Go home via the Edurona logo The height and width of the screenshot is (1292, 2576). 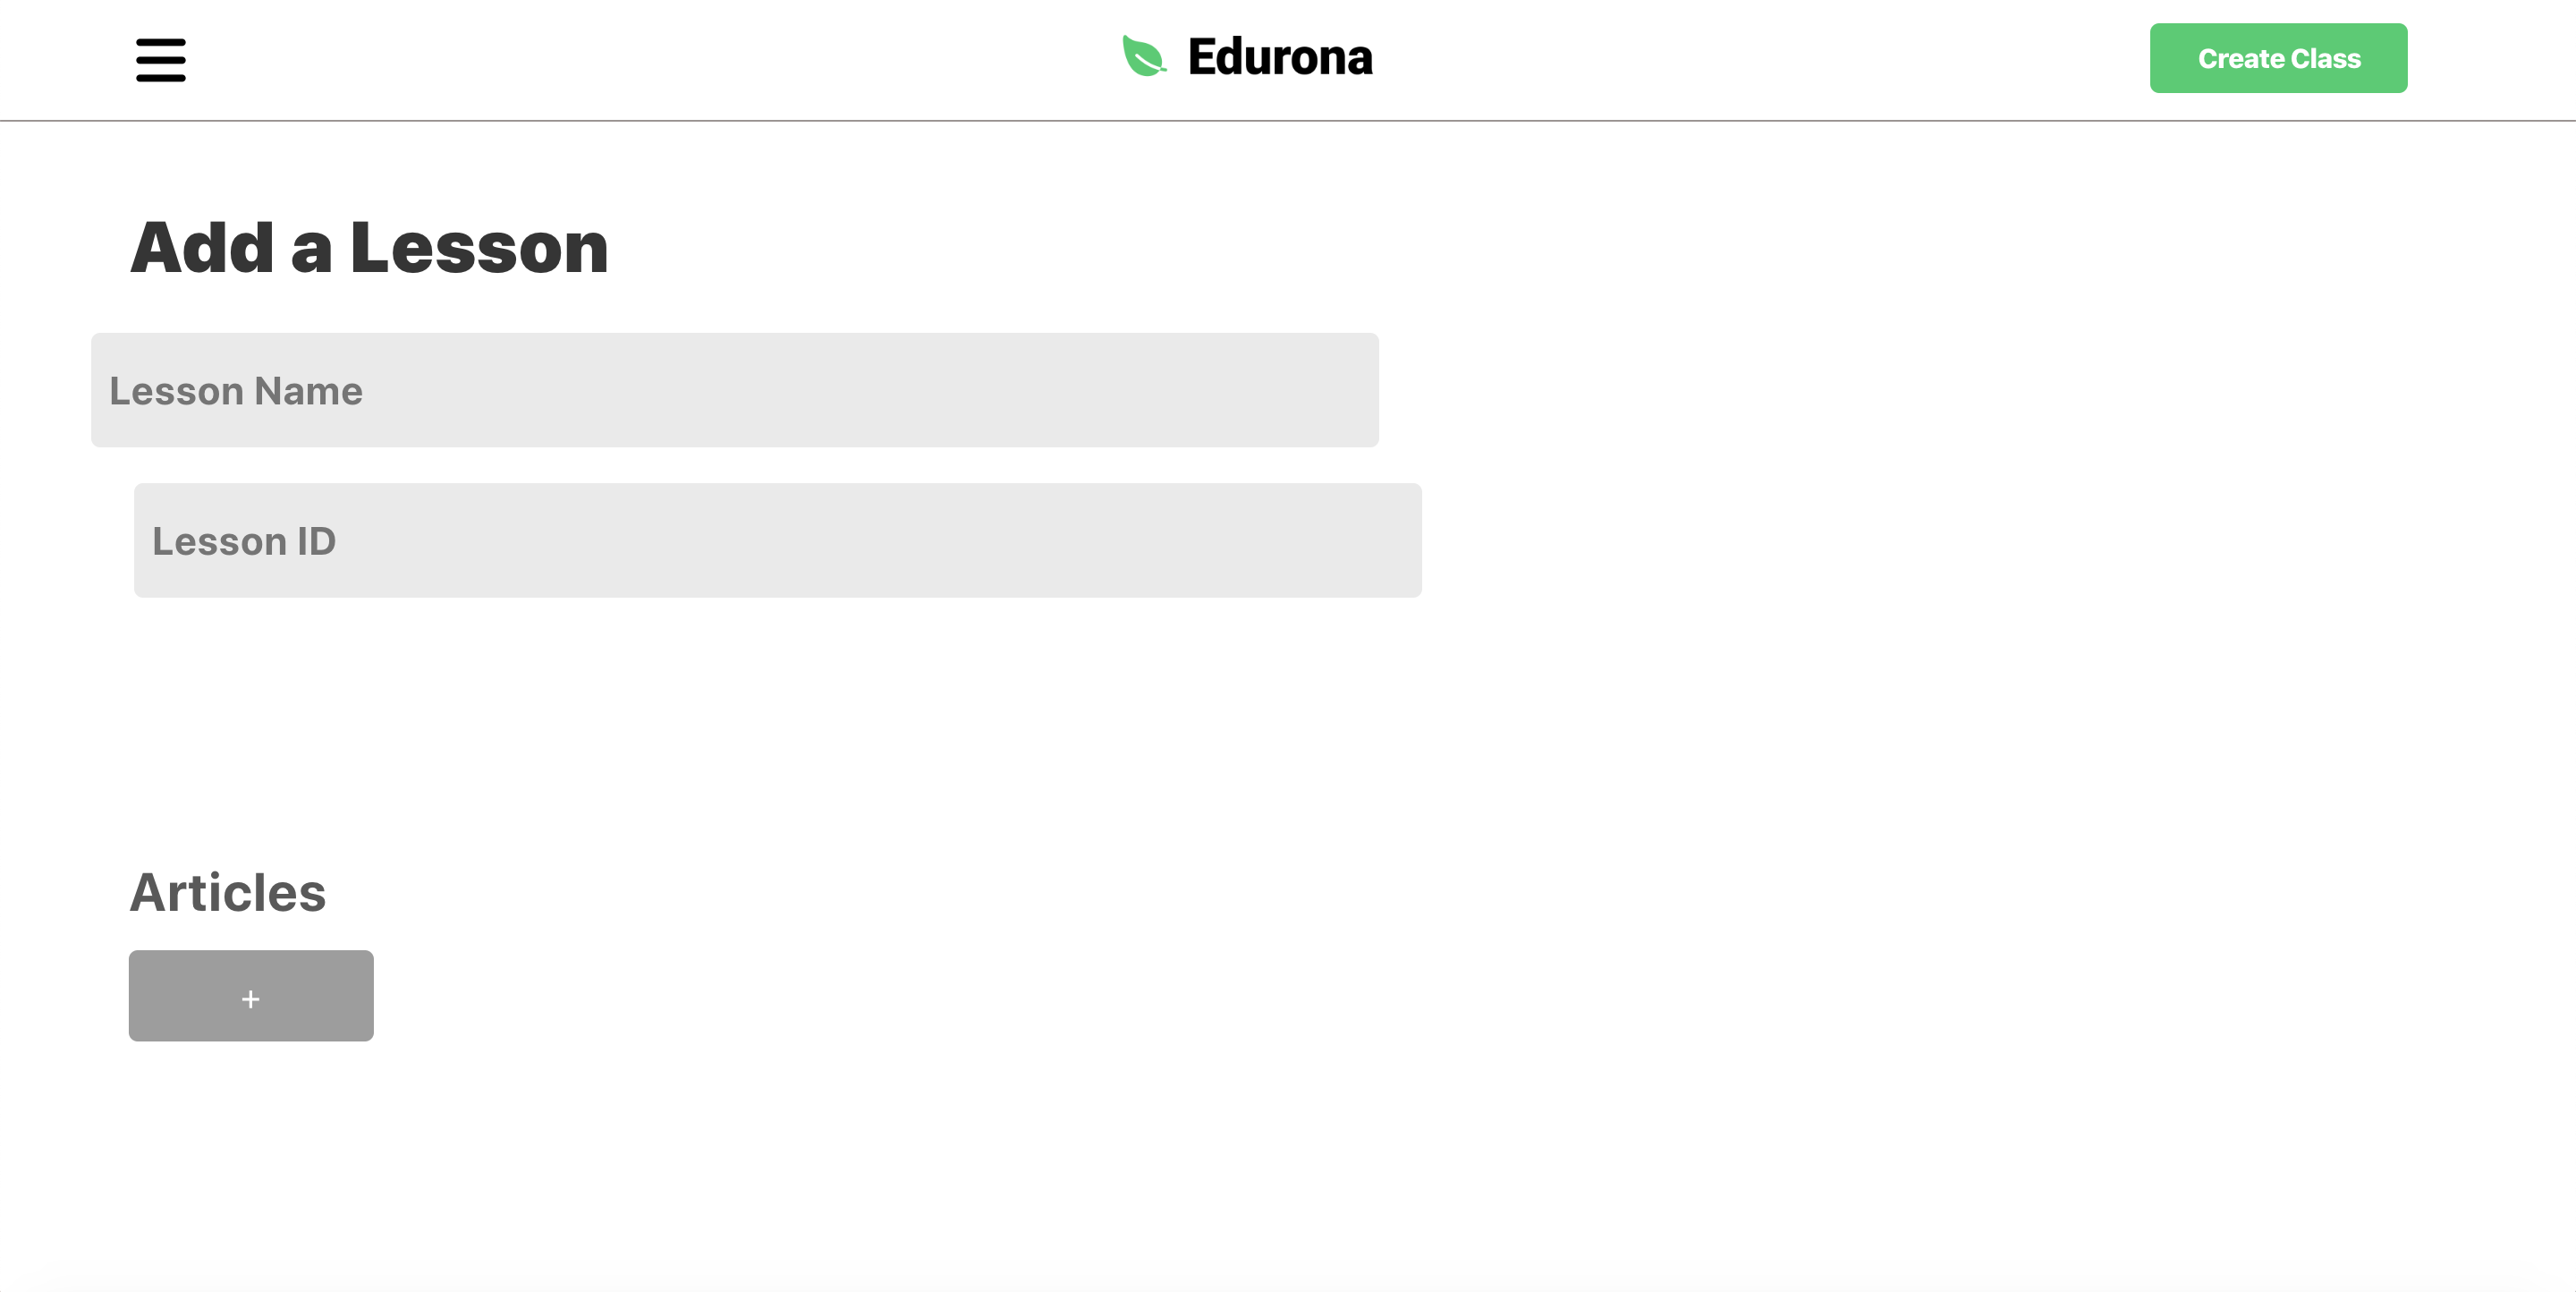(x=1247, y=57)
